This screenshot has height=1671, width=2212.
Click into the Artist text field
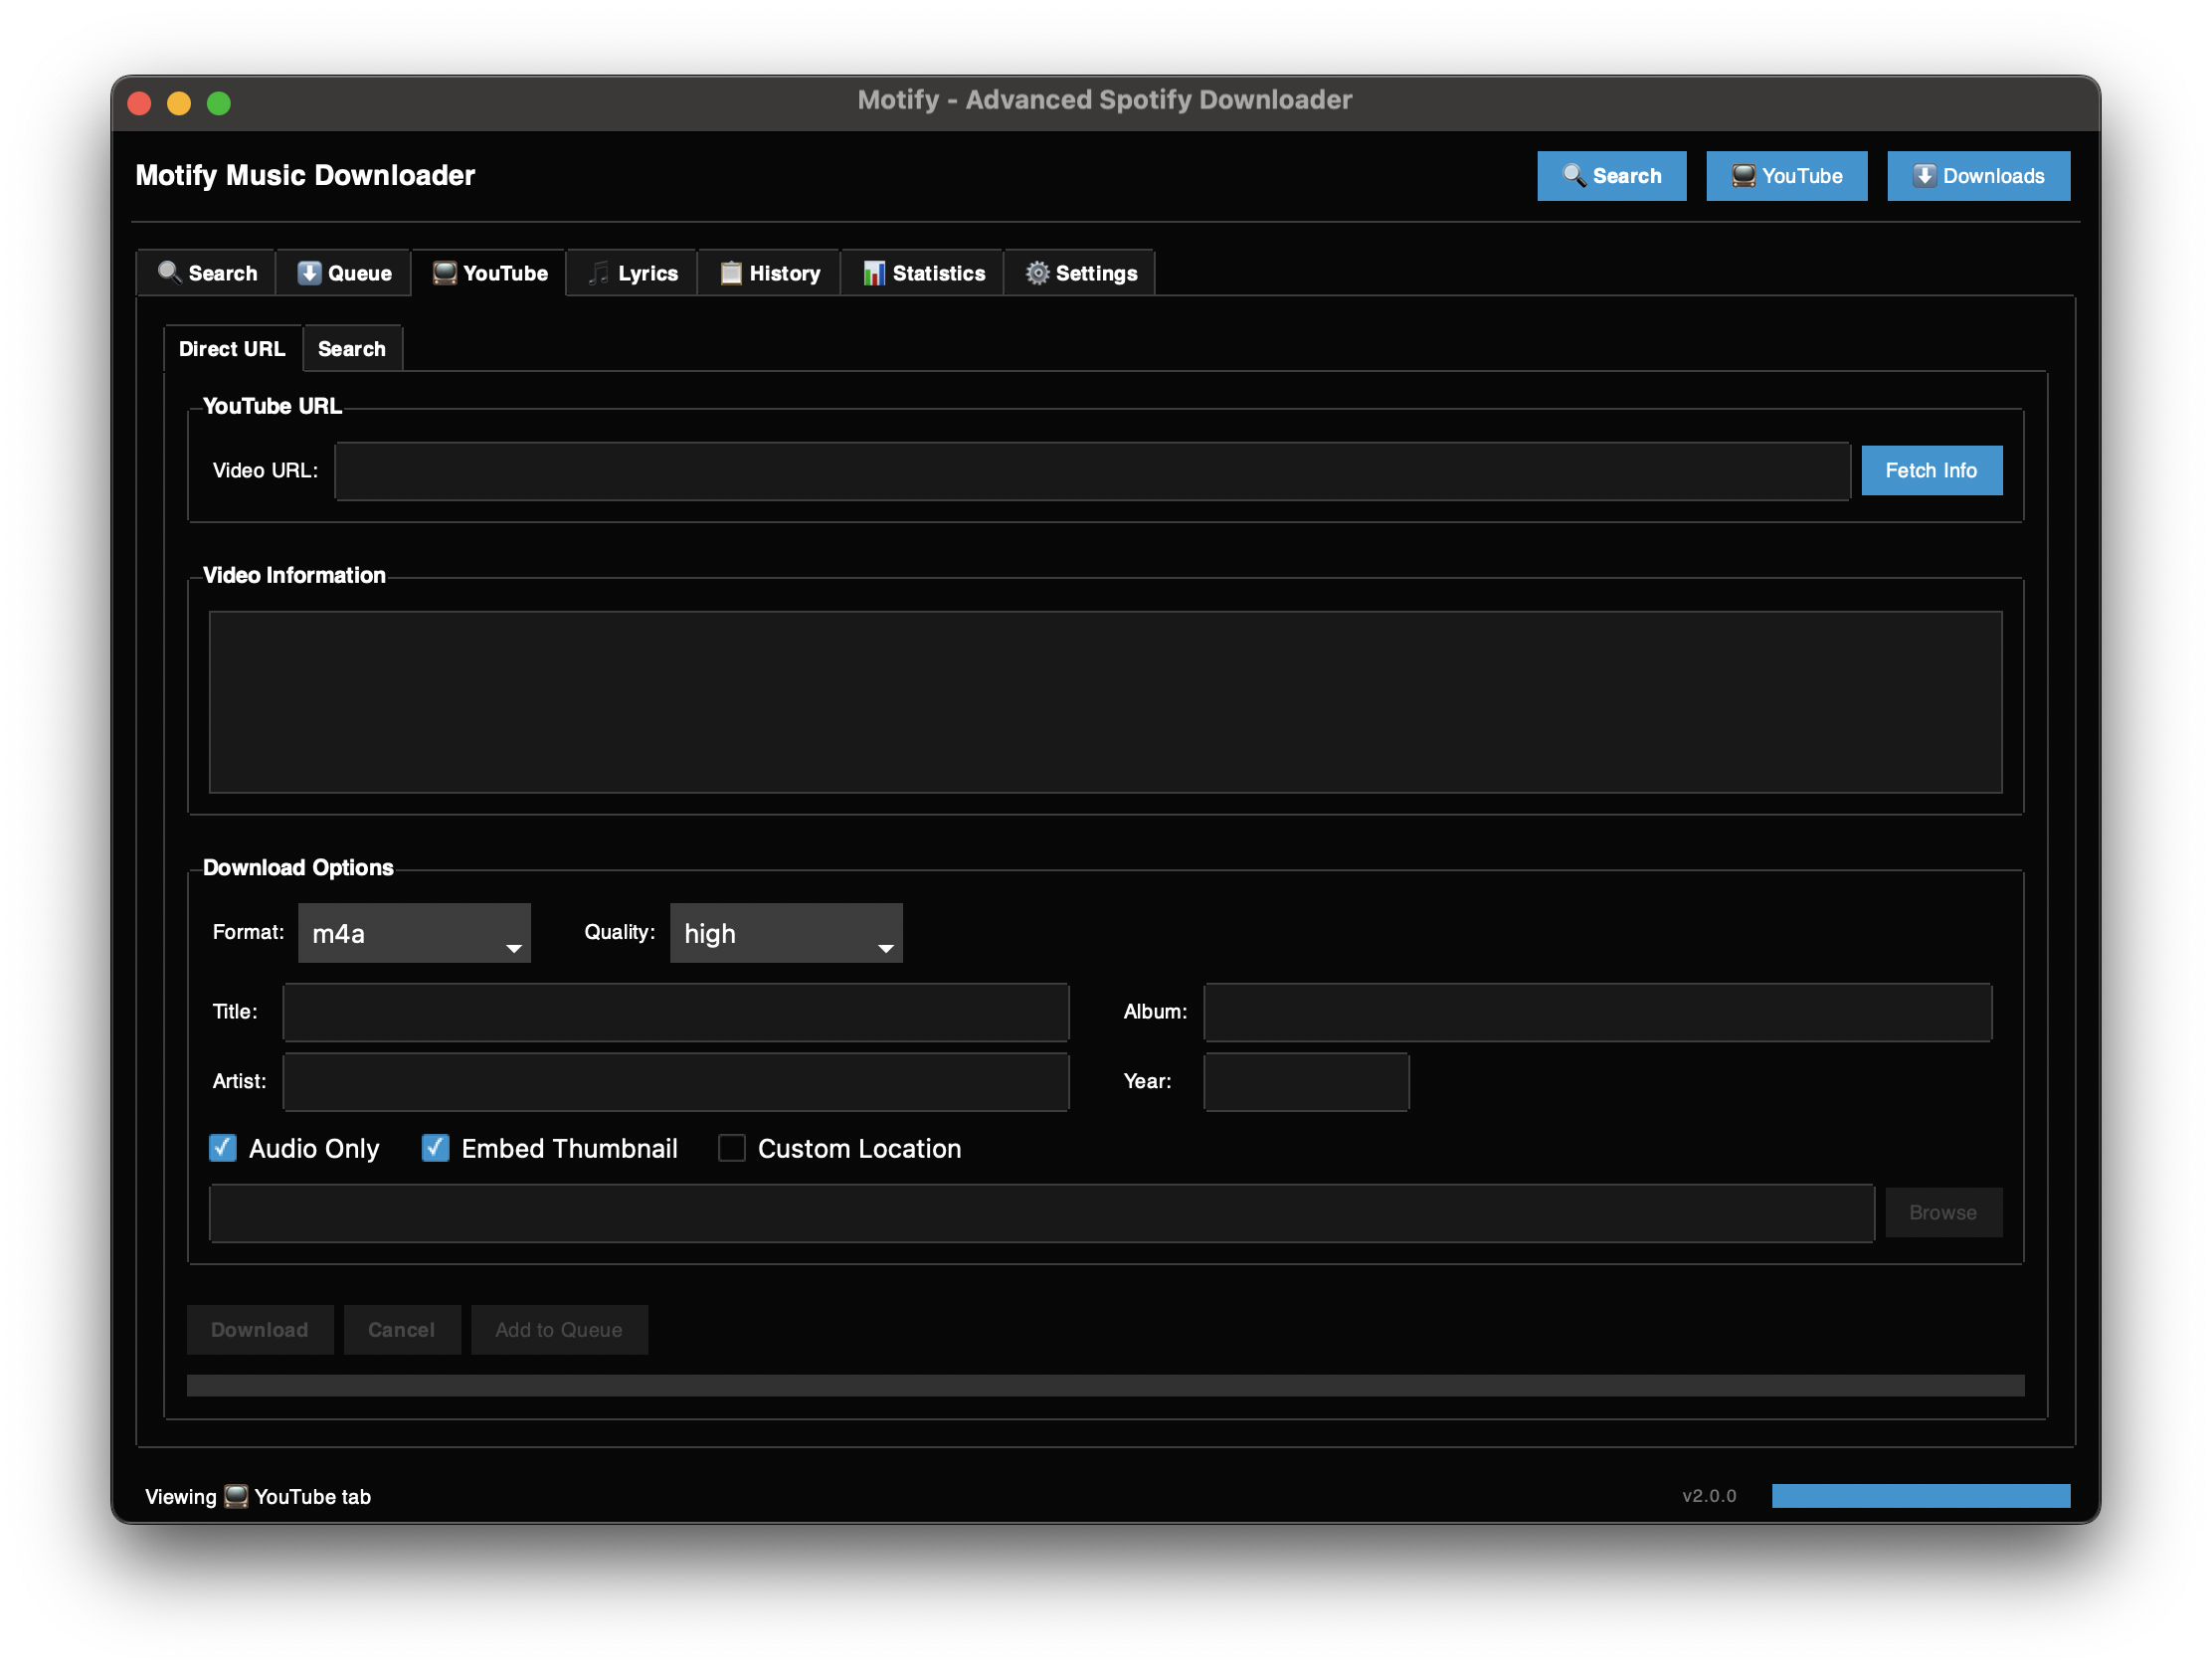[x=676, y=1082]
